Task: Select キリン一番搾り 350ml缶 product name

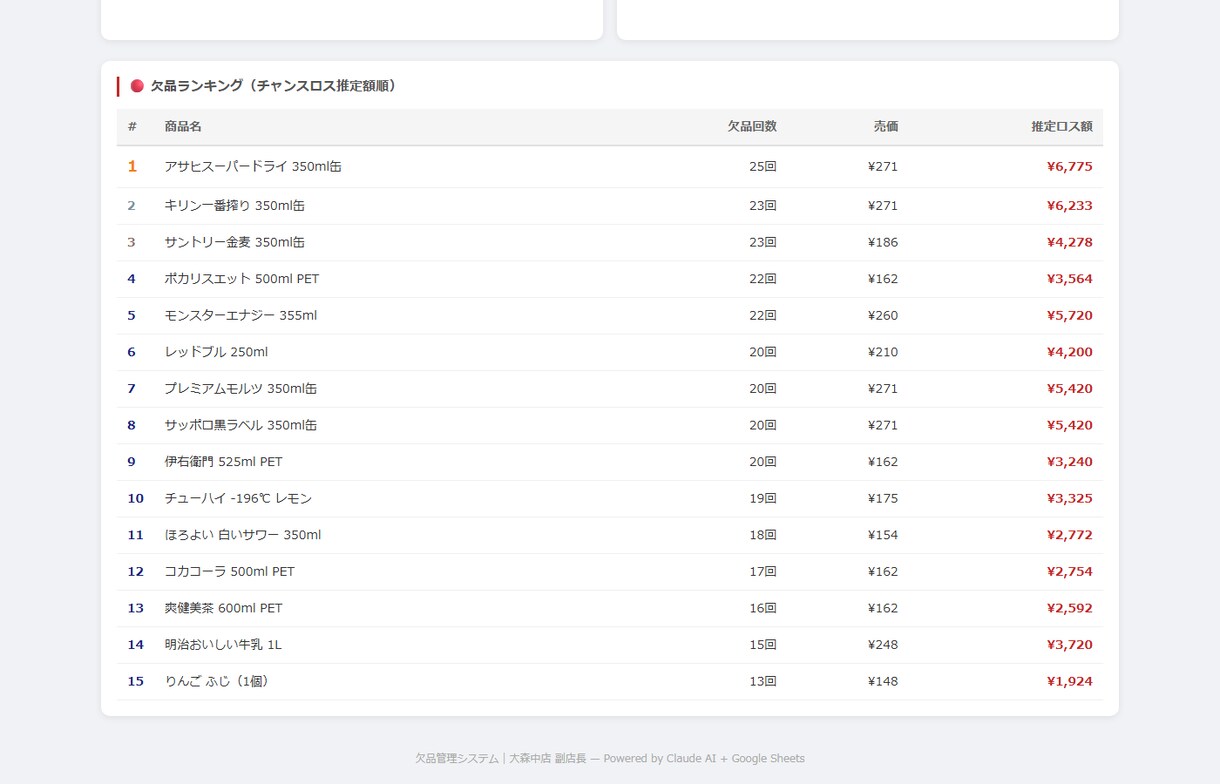Action: click(x=235, y=206)
